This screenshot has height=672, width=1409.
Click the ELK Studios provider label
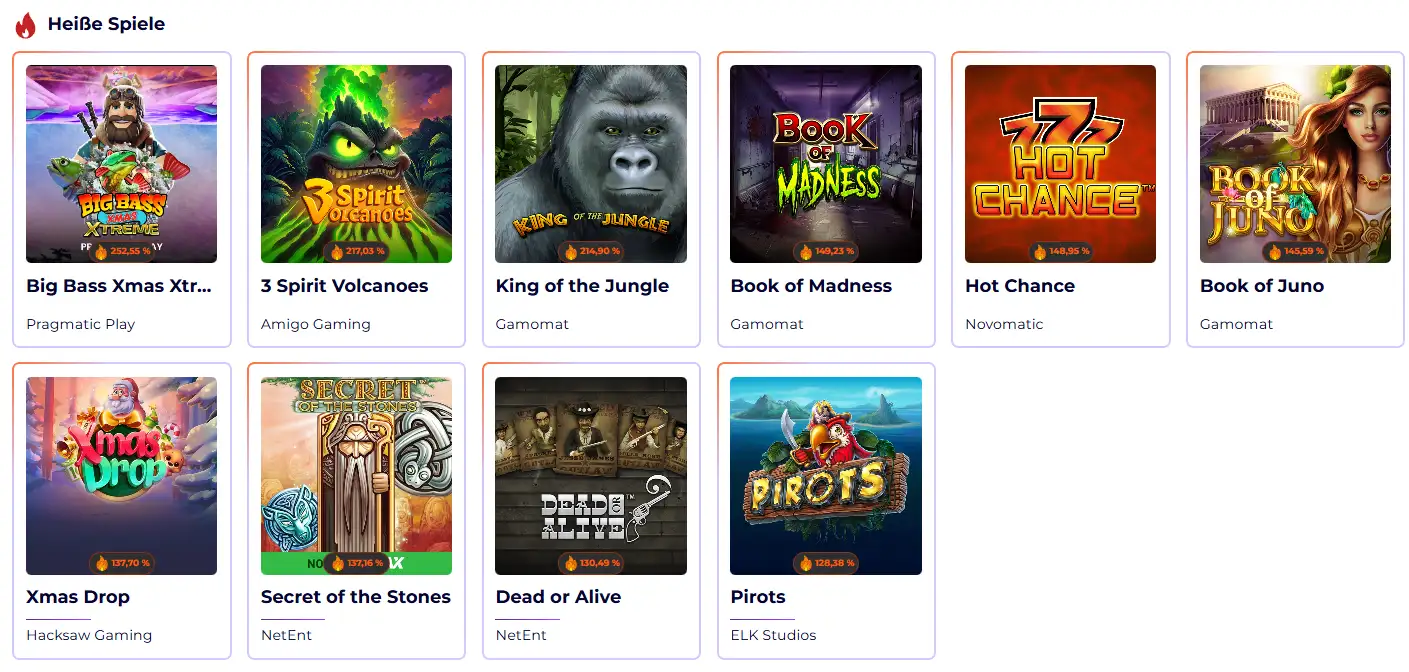point(773,635)
